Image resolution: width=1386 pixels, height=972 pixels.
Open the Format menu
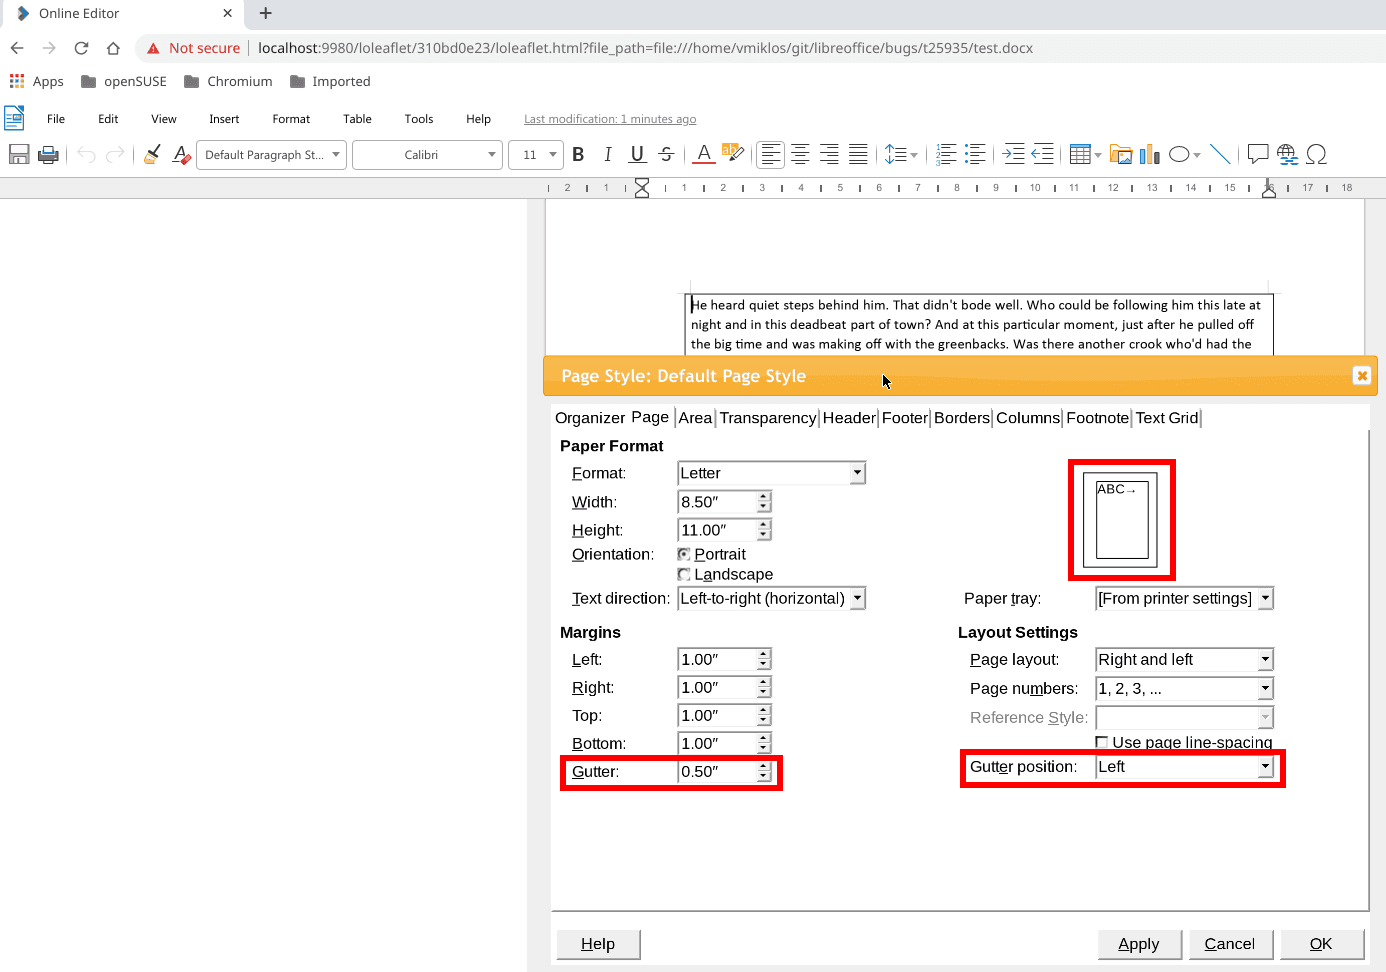click(x=290, y=118)
